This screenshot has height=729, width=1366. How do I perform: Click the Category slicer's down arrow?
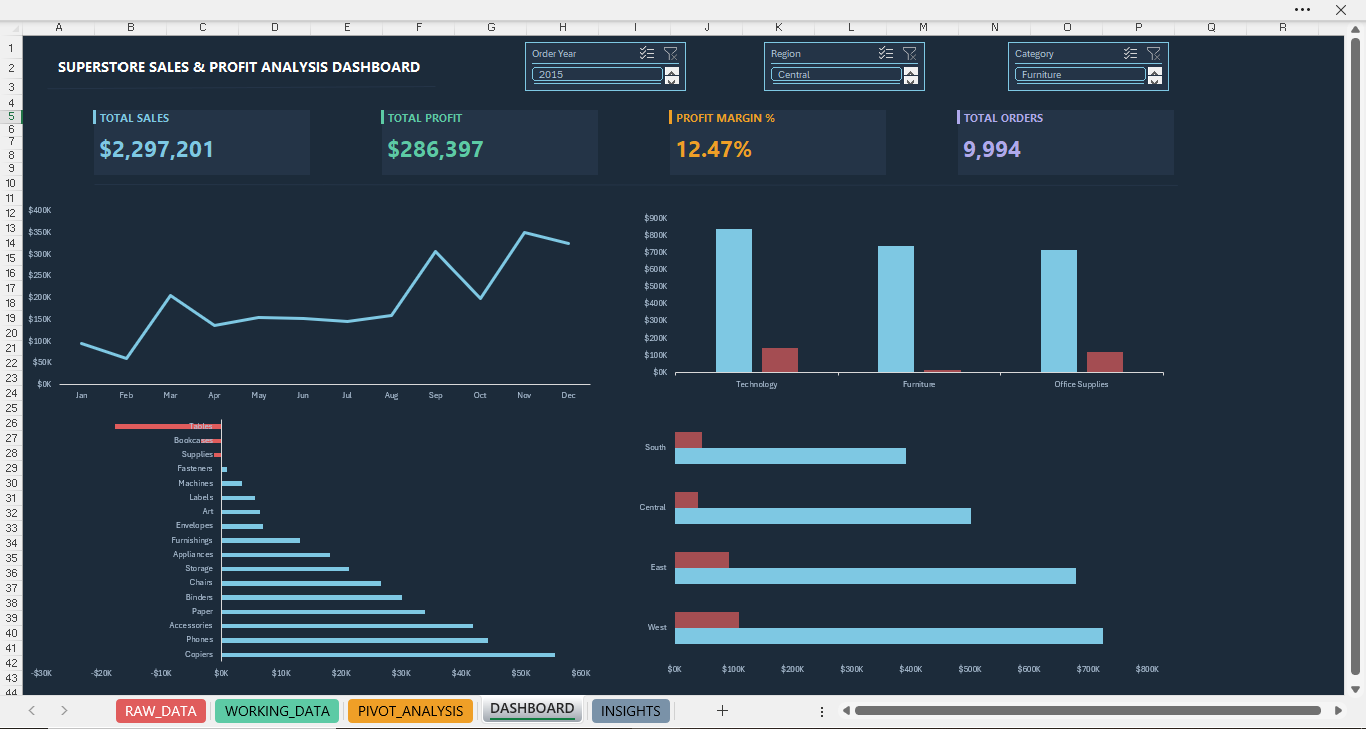[x=1155, y=81]
